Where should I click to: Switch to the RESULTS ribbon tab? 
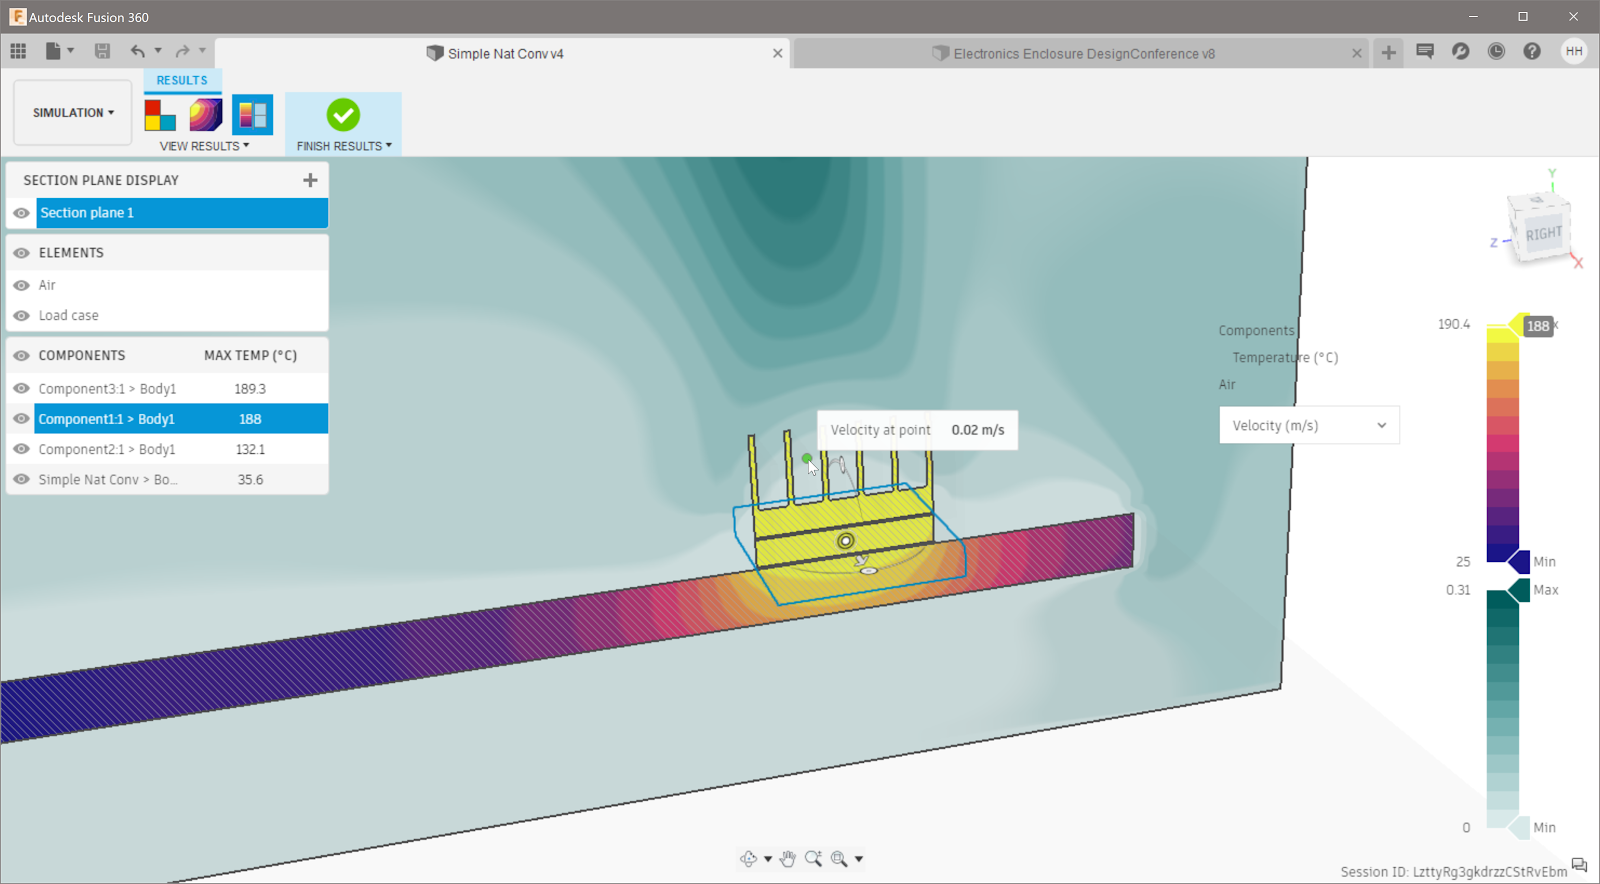pyautogui.click(x=182, y=80)
